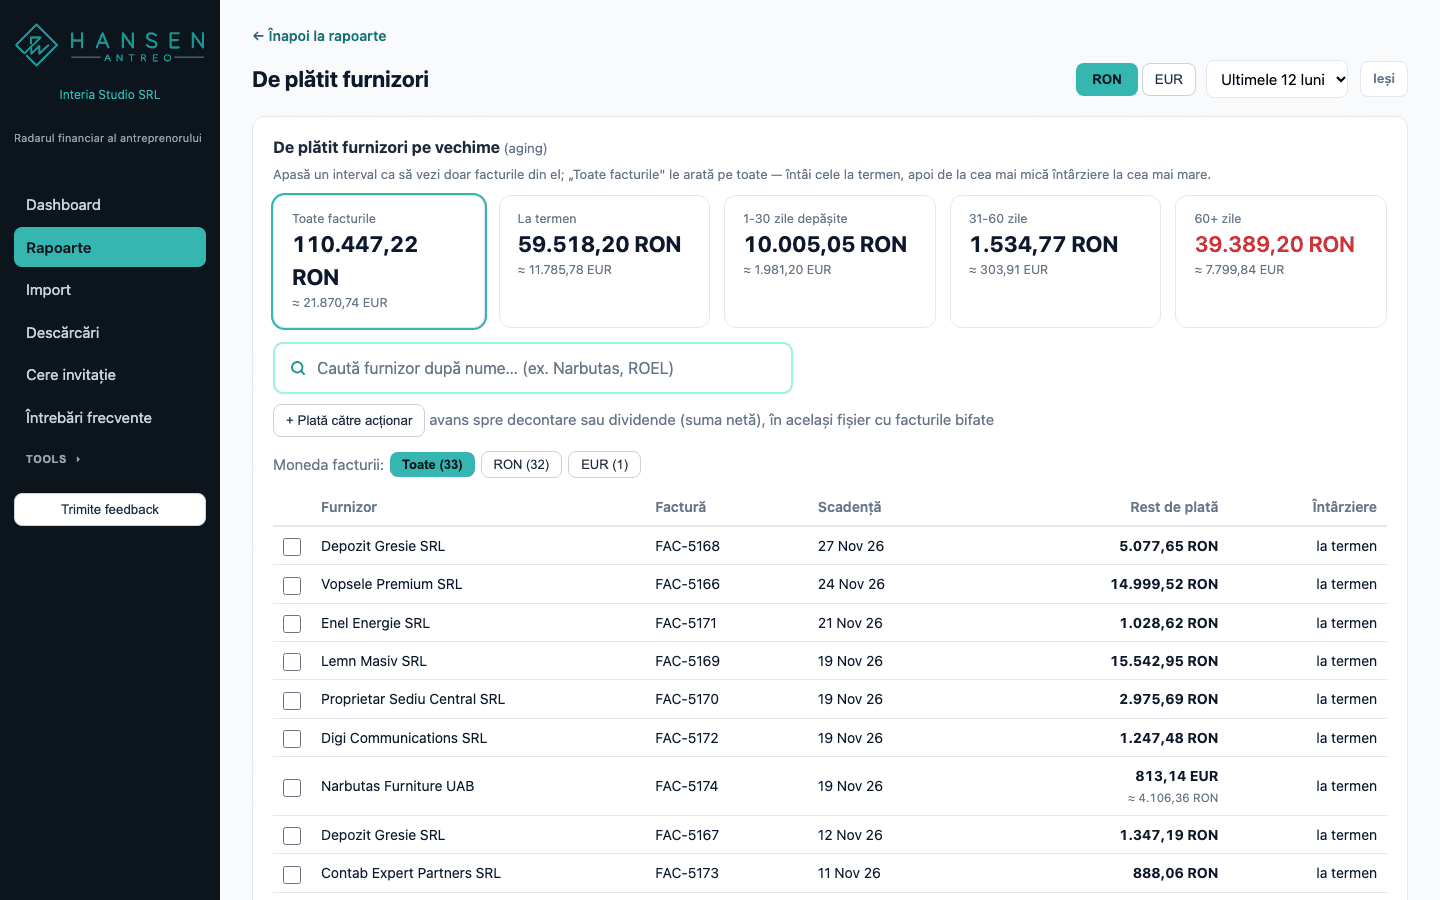Go back via Înapoi la rapoarte
The width and height of the screenshot is (1440, 900).
(x=319, y=36)
